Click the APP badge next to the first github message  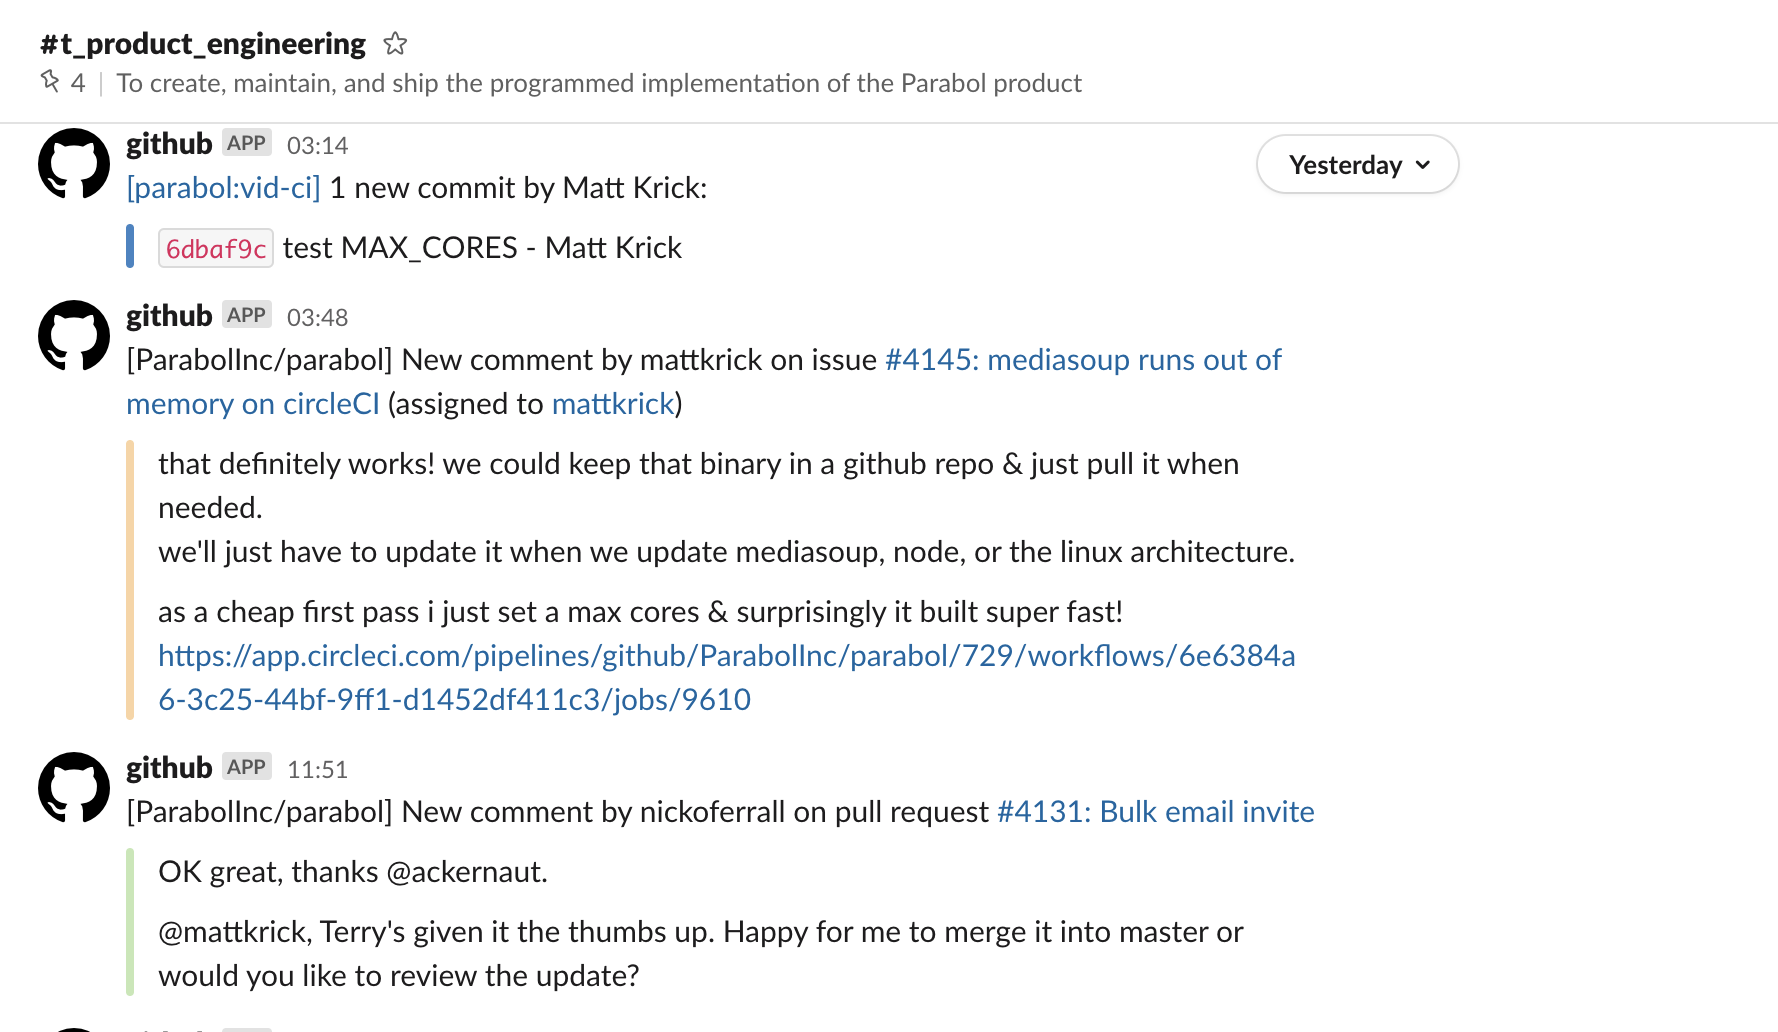245,142
